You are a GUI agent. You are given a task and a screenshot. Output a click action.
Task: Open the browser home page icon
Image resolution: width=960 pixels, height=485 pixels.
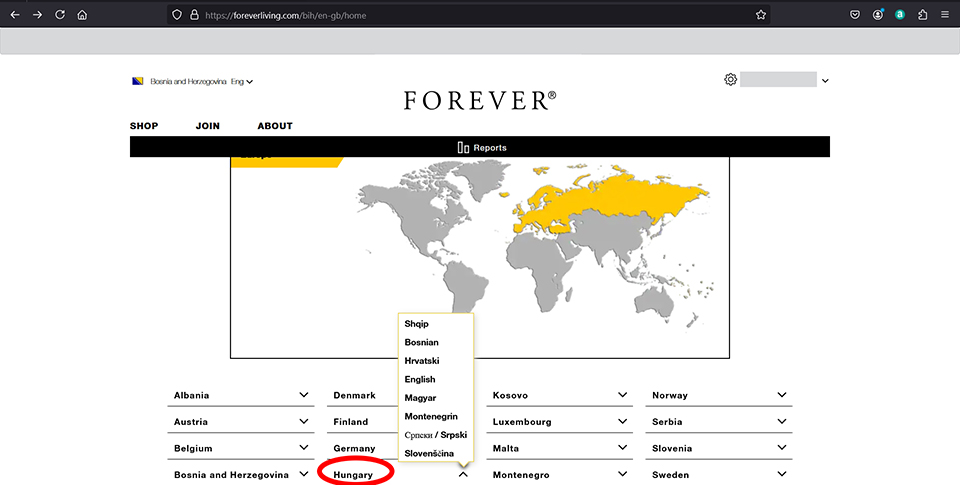[x=82, y=15]
